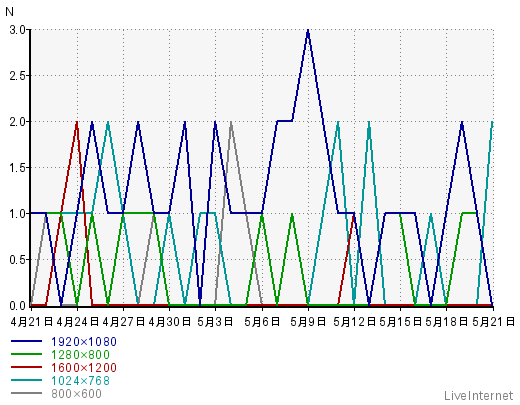The height and width of the screenshot is (405, 520).
Task: Click the red peak at 4月24日
Action: [x=77, y=122]
